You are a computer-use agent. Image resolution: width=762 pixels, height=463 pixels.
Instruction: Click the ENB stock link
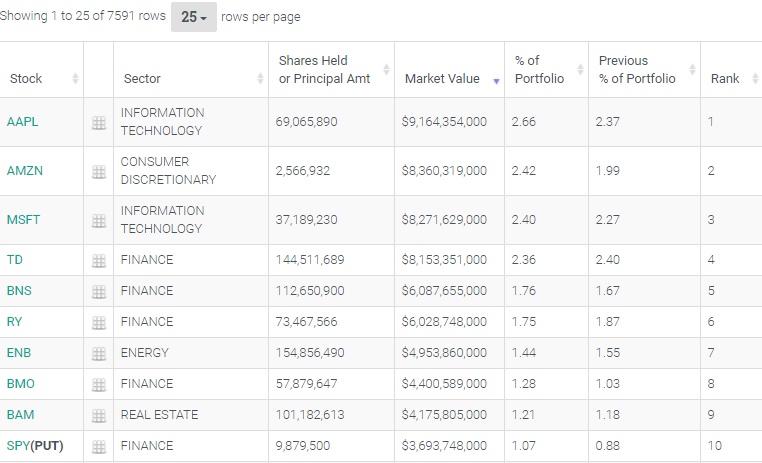point(19,353)
